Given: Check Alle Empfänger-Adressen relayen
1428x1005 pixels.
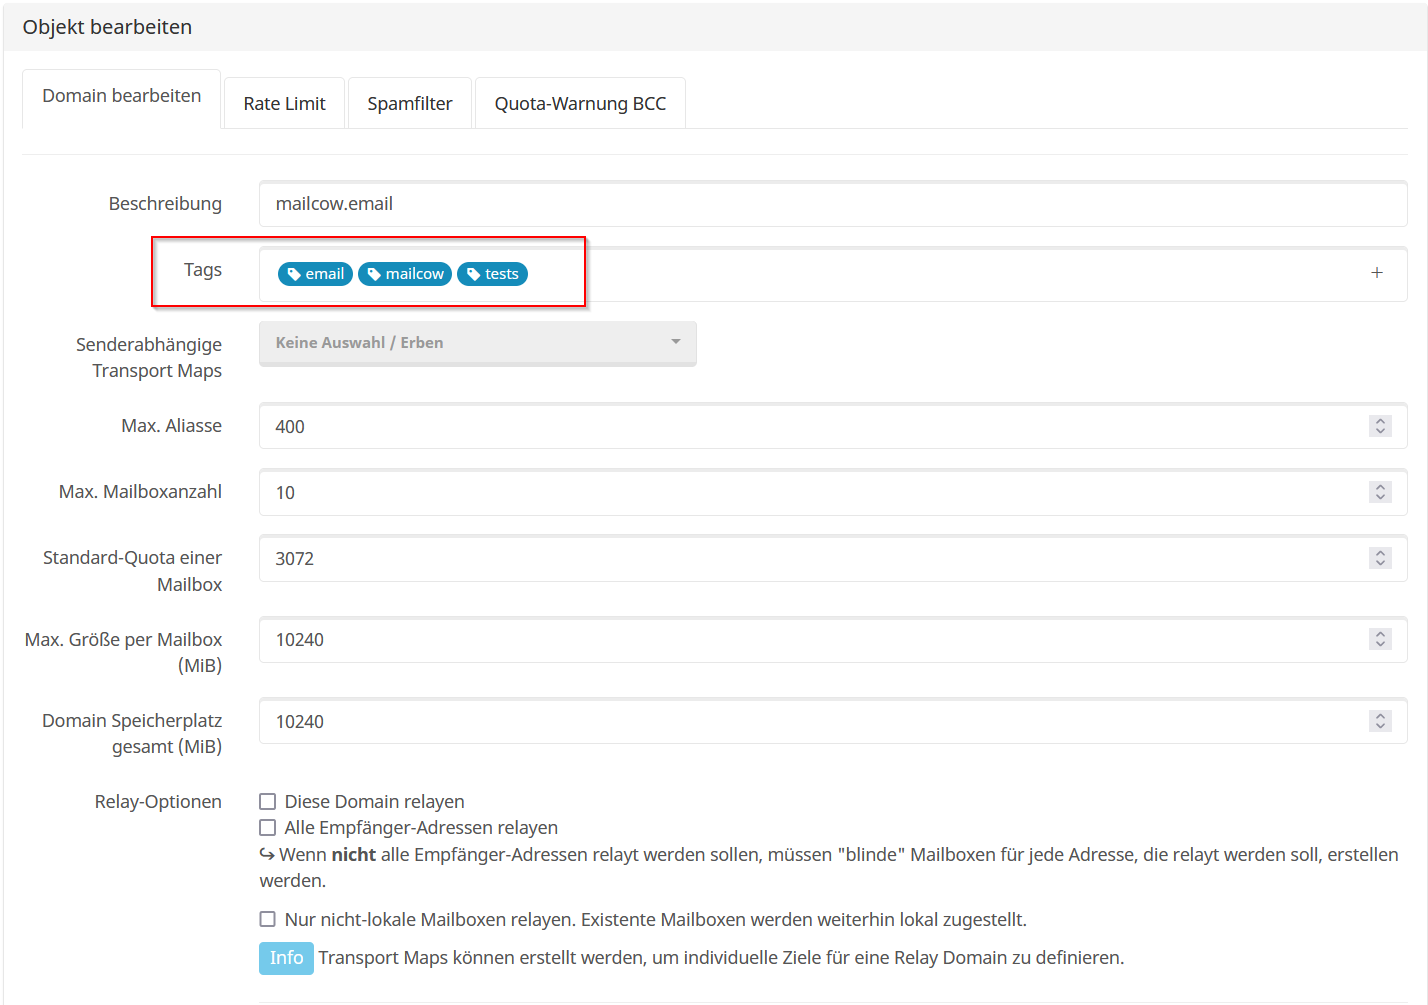Looking at the screenshot, I should coord(268,828).
